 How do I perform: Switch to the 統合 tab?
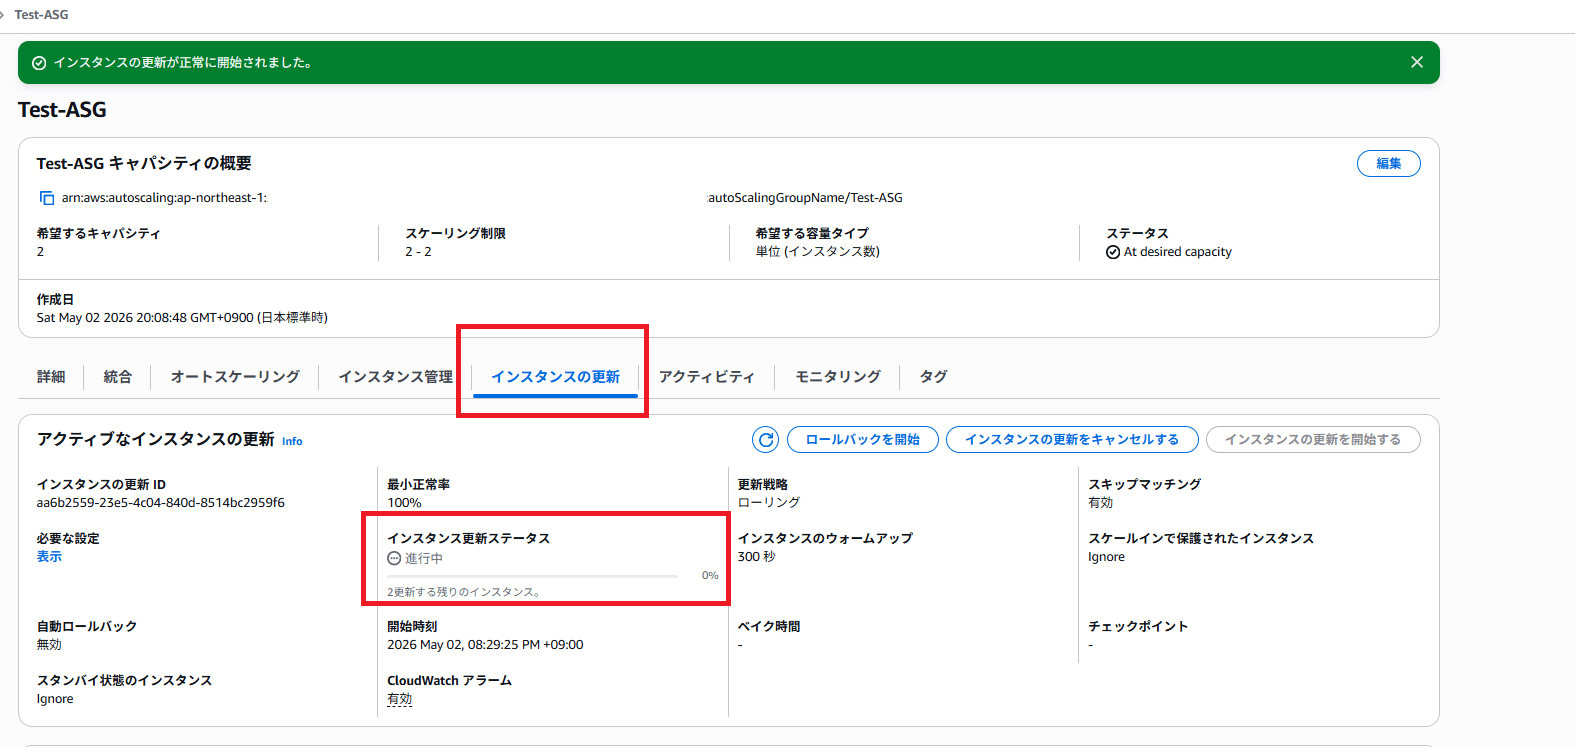coord(117,376)
